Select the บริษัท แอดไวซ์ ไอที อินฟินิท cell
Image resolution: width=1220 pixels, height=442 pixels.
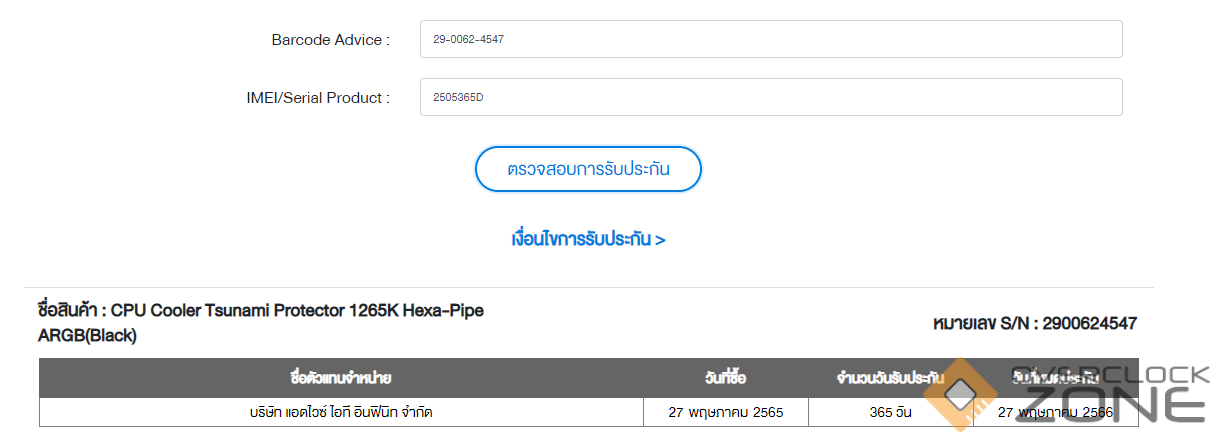pos(340,411)
